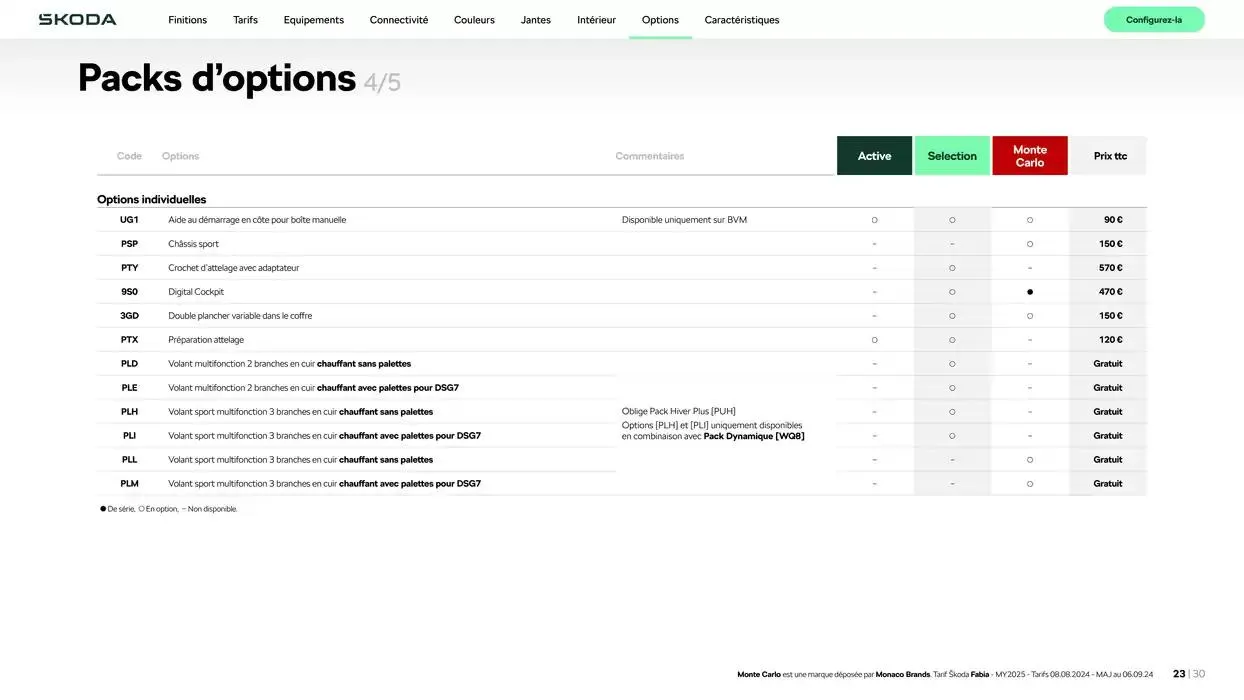Click the green Selection column header
Screen dimensions: 1244x700
pyautogui.click(x=952, y=156)
